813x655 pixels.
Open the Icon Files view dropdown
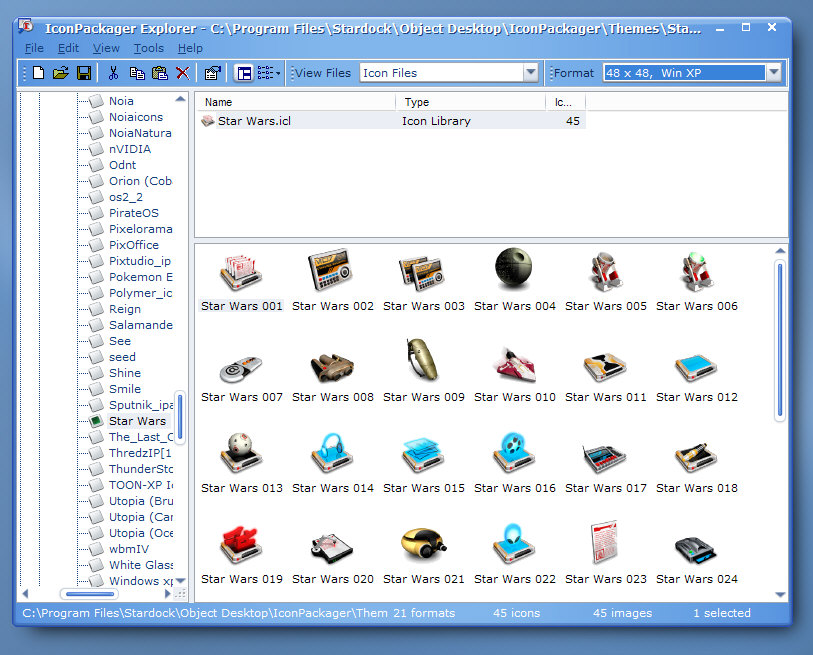click(532, 72)
